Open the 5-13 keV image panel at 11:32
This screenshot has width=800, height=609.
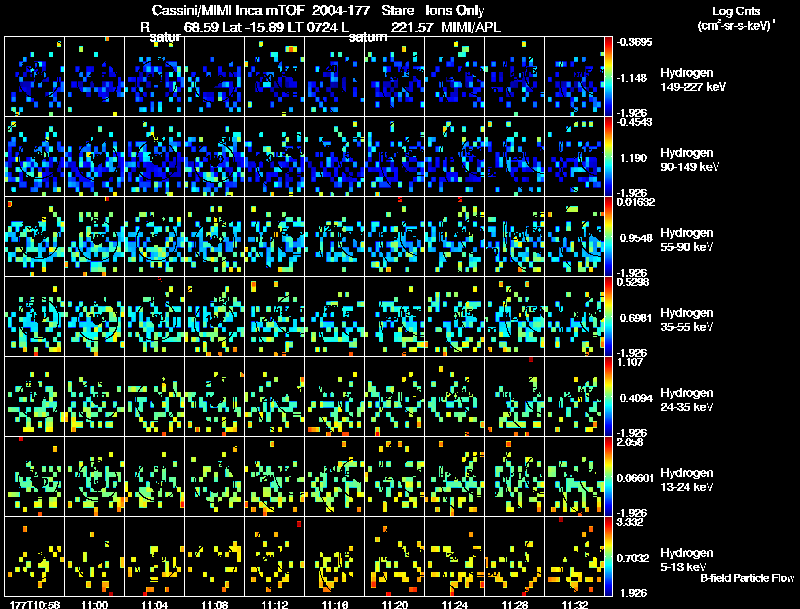pyautogui.click(x=574, y=557)
